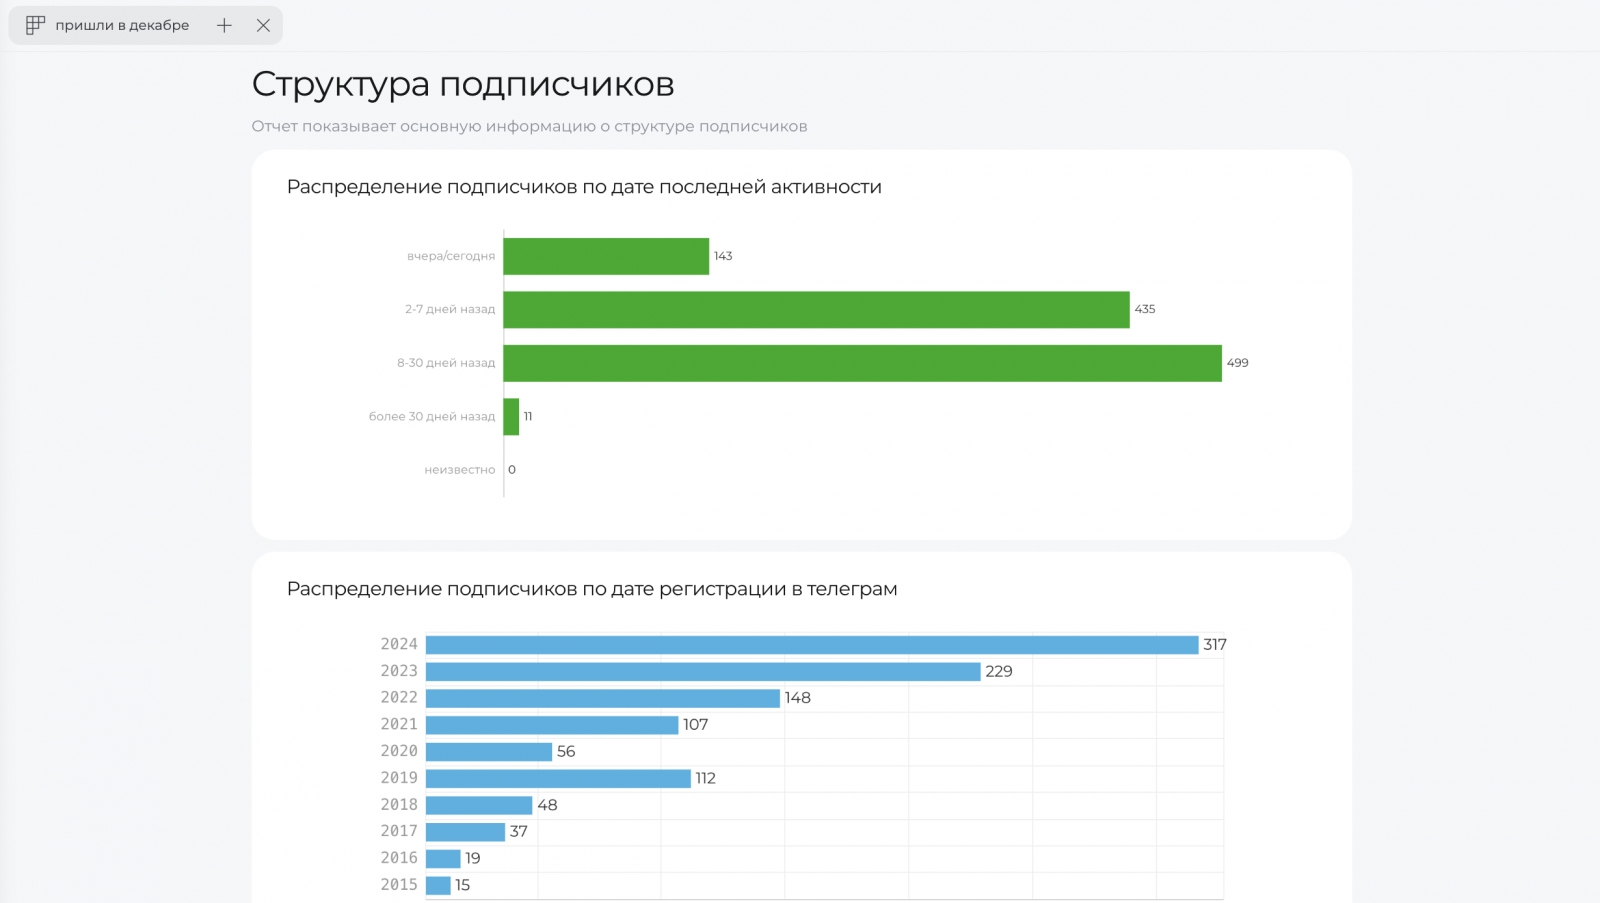The height and width of the screenshot is (903, 1600).
Task: Click the value label 15
Action: (x=463, y=885)
